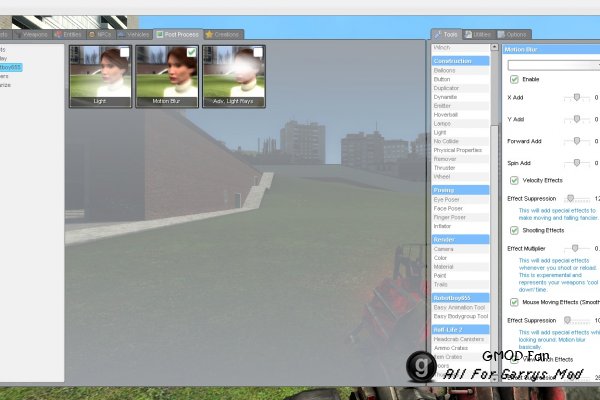Select the Light post-process thumbnail
This screenshot has width=600, height=400.
click(x=100, y=76)
